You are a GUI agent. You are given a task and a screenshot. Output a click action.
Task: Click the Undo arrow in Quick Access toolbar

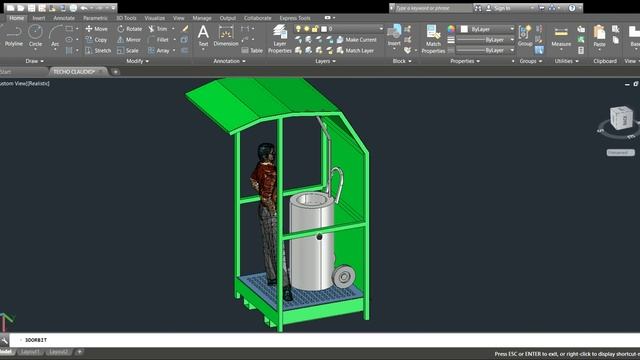(x=84, y=8)
